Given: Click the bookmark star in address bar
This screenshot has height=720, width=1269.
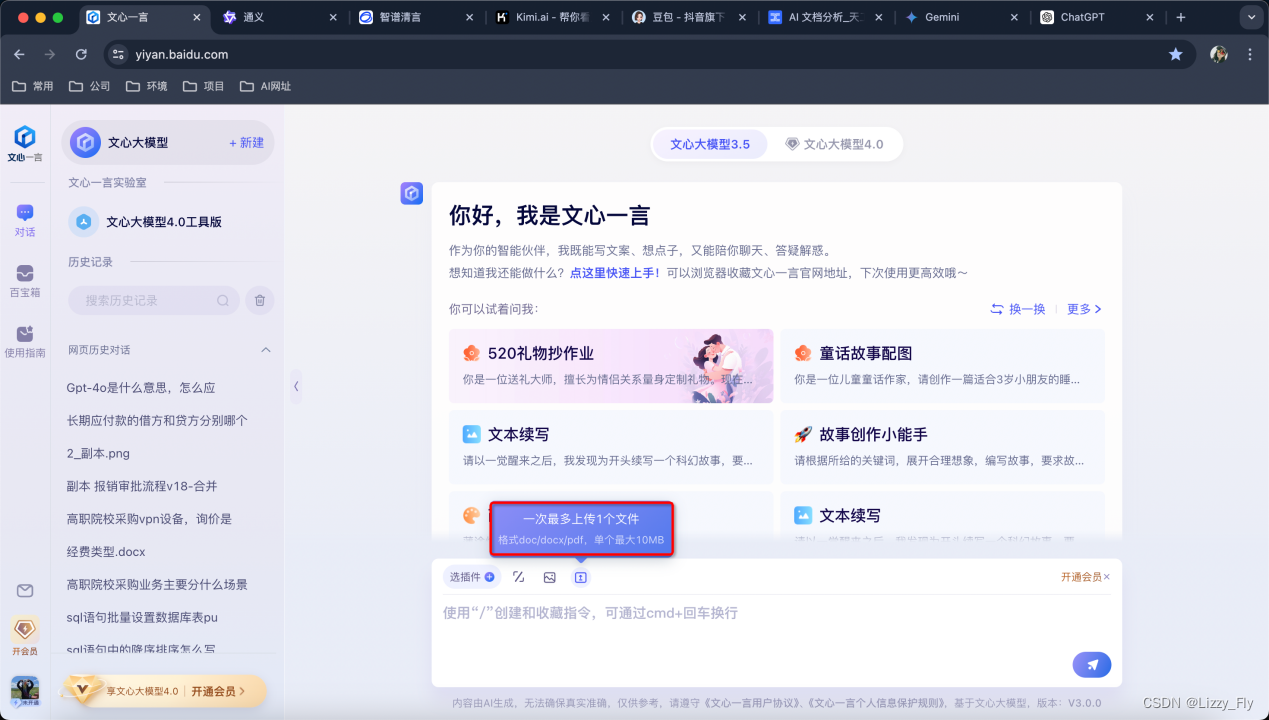Looking at the screenshot, I should 1176,54.
